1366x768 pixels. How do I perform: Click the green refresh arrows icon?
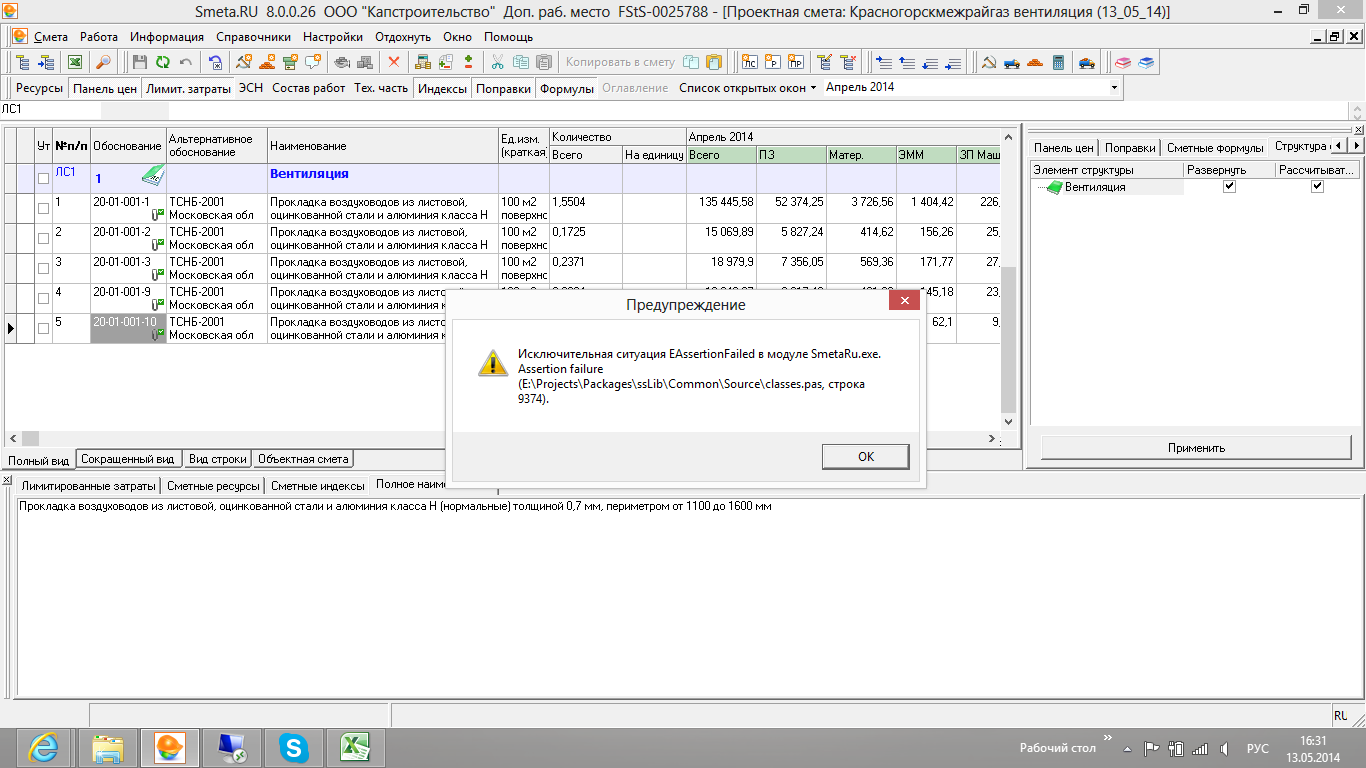[x=162, y=62]
